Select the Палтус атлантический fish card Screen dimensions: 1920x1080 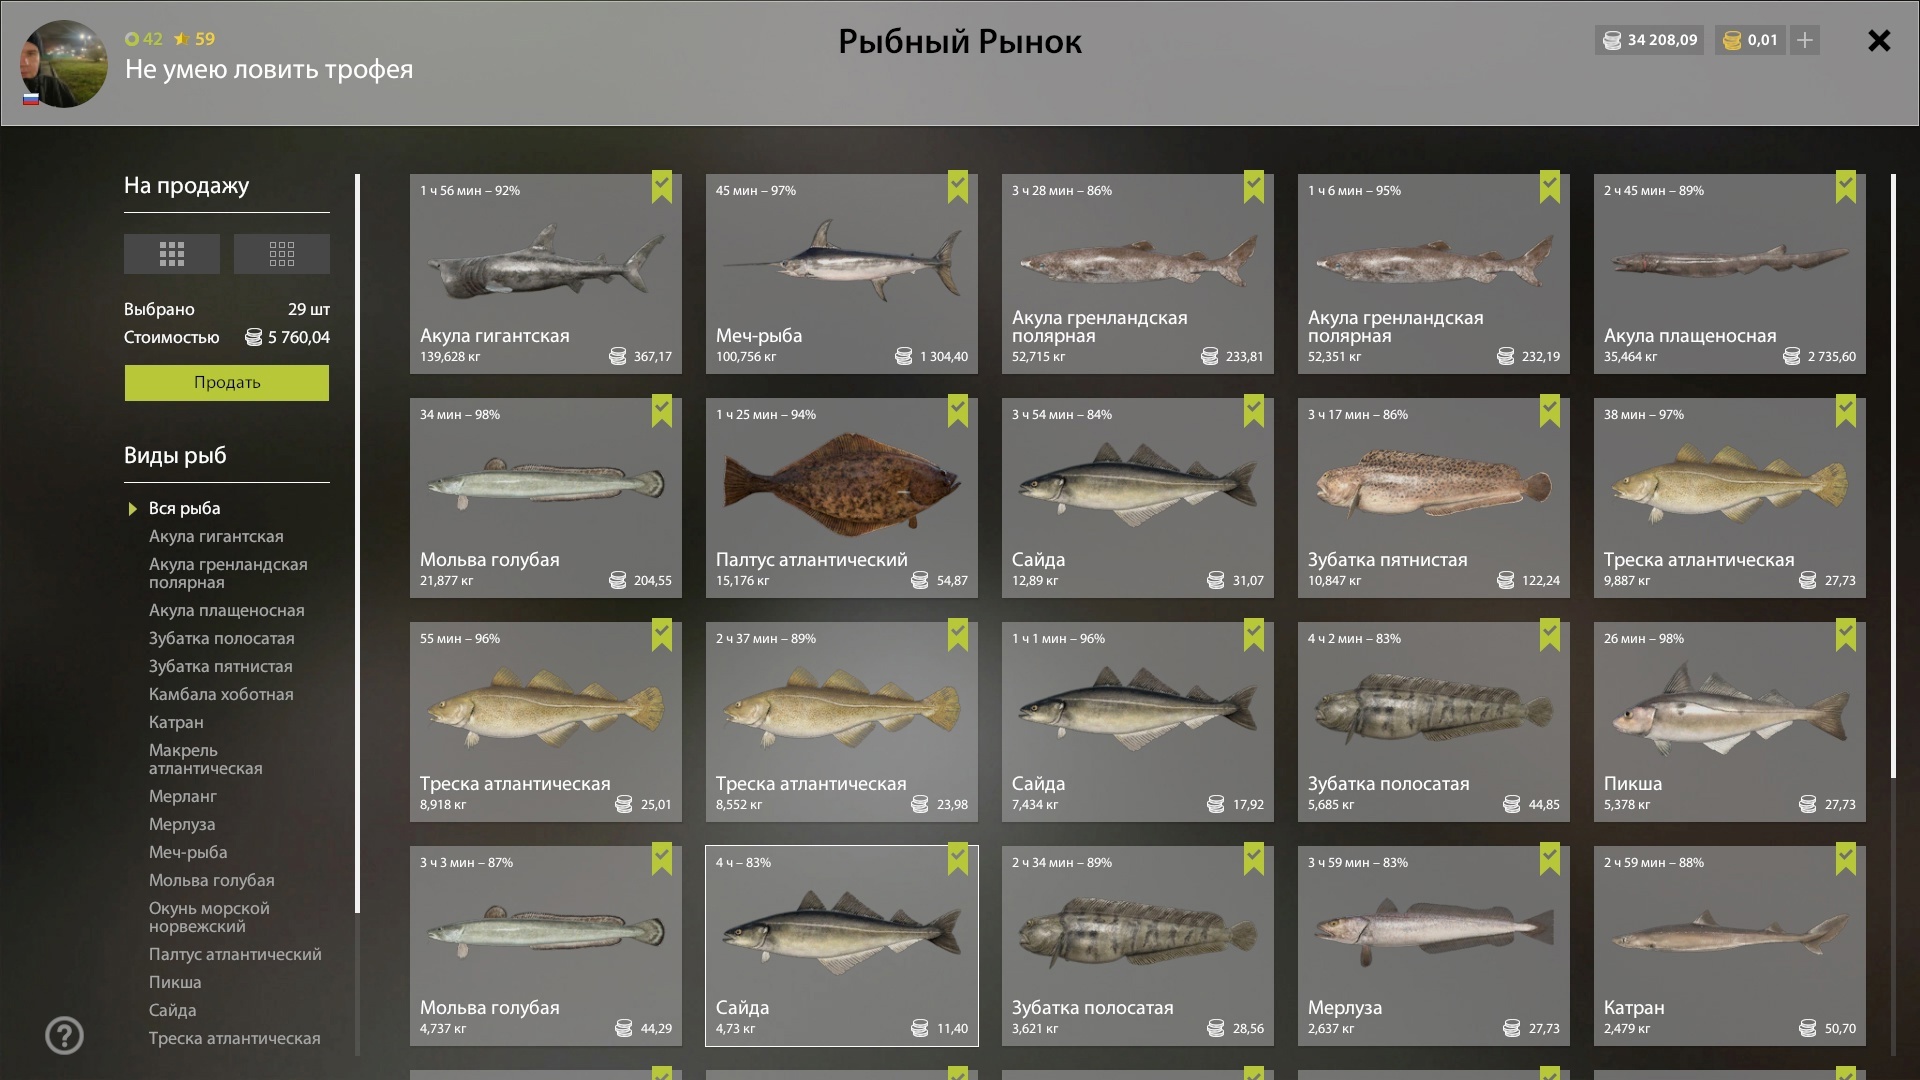coord(842,498)
